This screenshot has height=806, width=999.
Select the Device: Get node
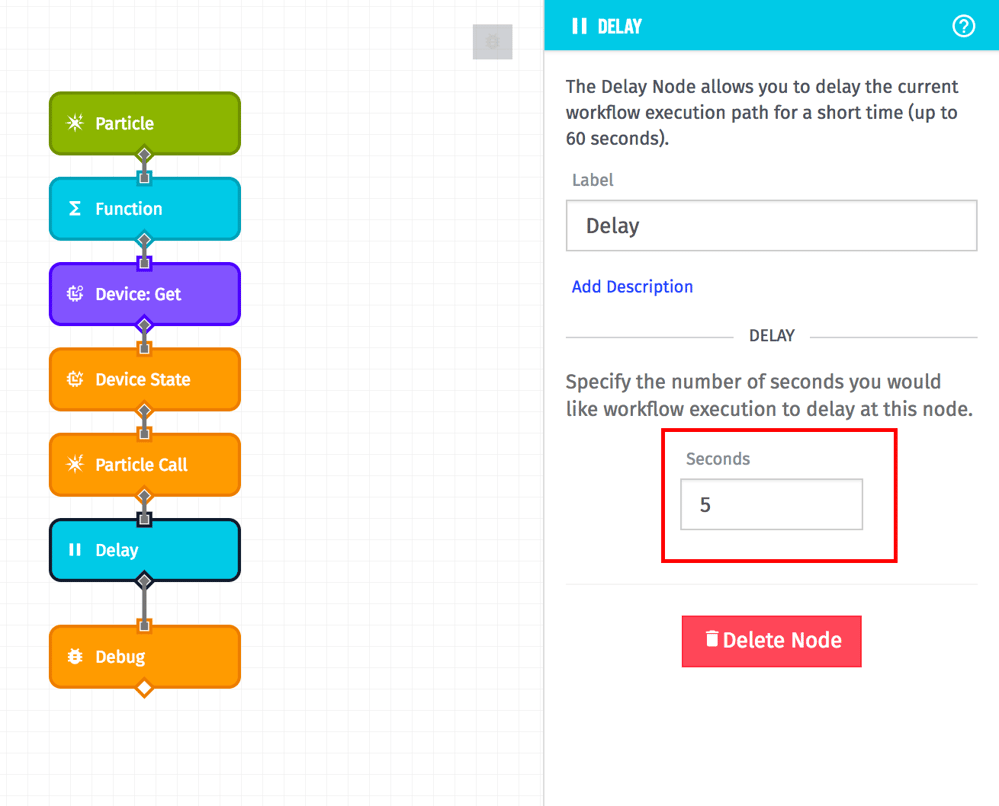pyautogui.click(x=144, y=294)
